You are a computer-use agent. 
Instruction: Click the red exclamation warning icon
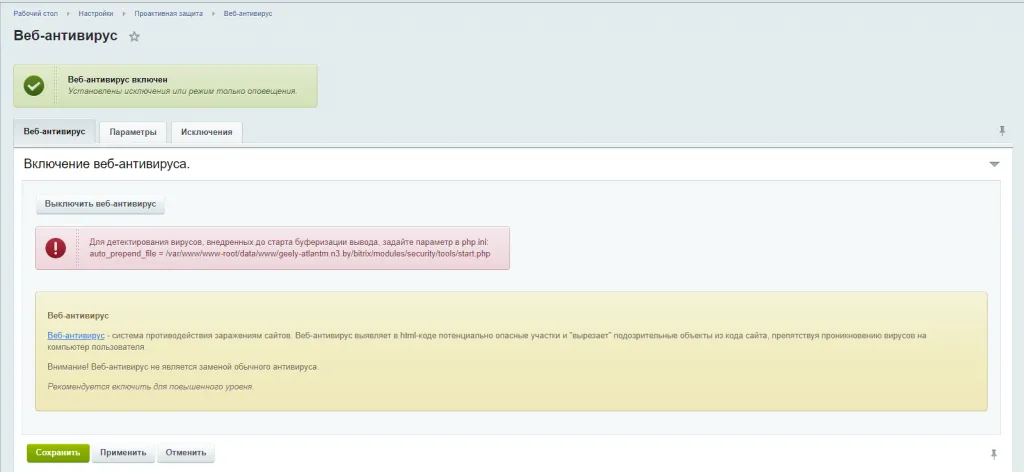55,248
